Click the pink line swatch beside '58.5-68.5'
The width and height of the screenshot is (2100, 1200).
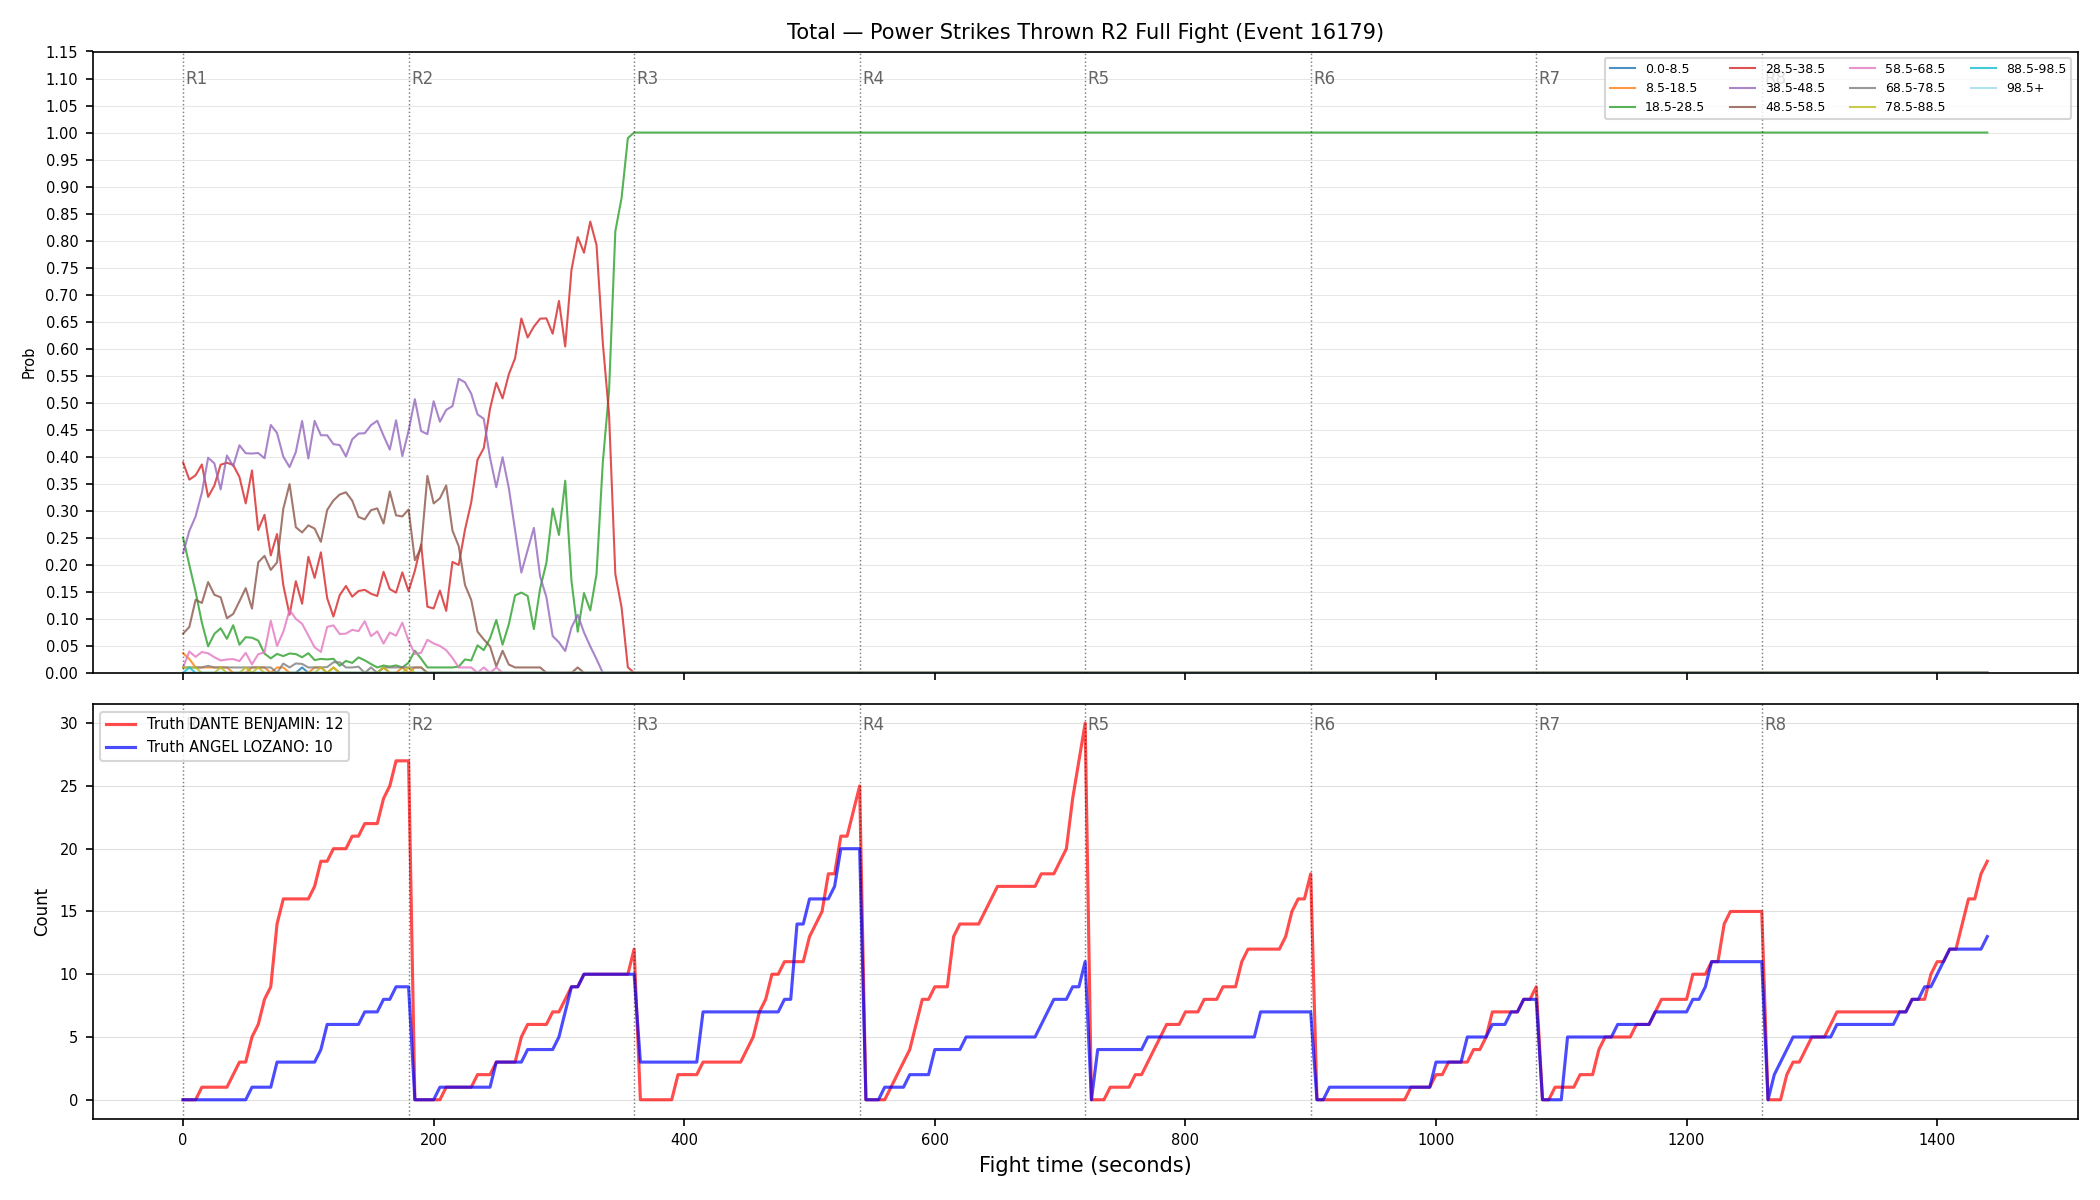coord(1863,69)
